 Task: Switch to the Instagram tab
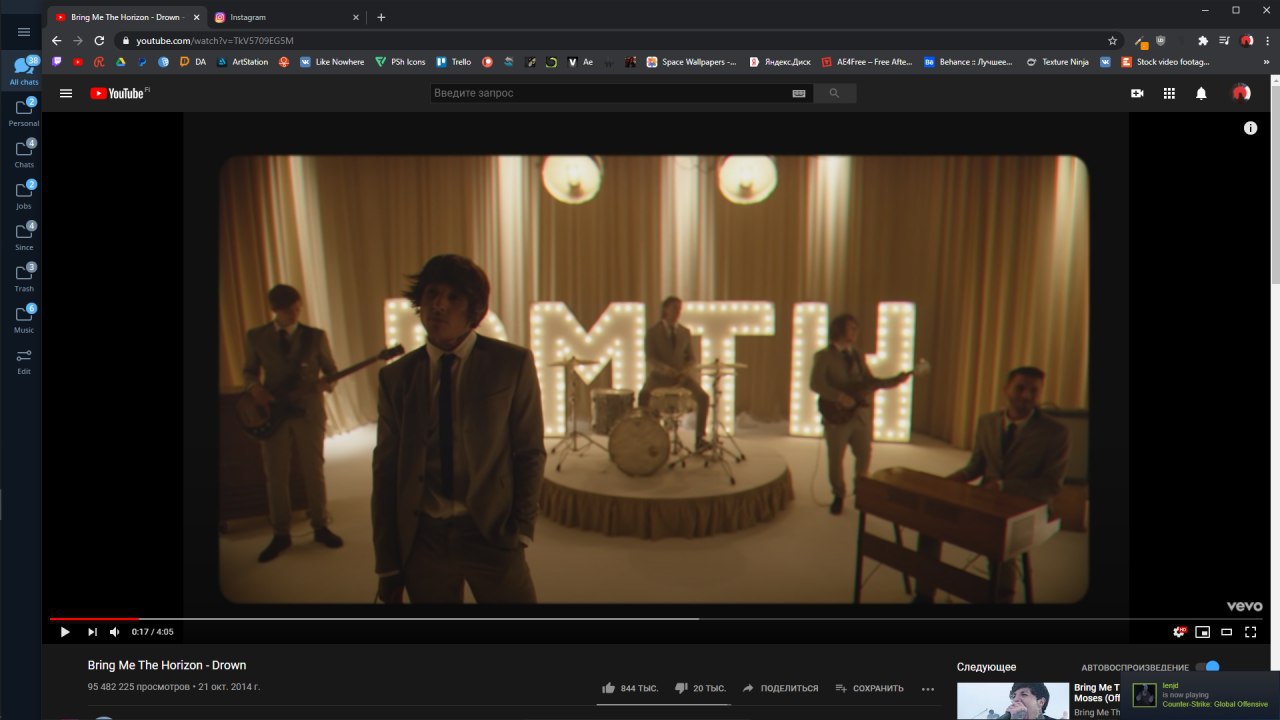pyautogui.click(x=285, y=17)
